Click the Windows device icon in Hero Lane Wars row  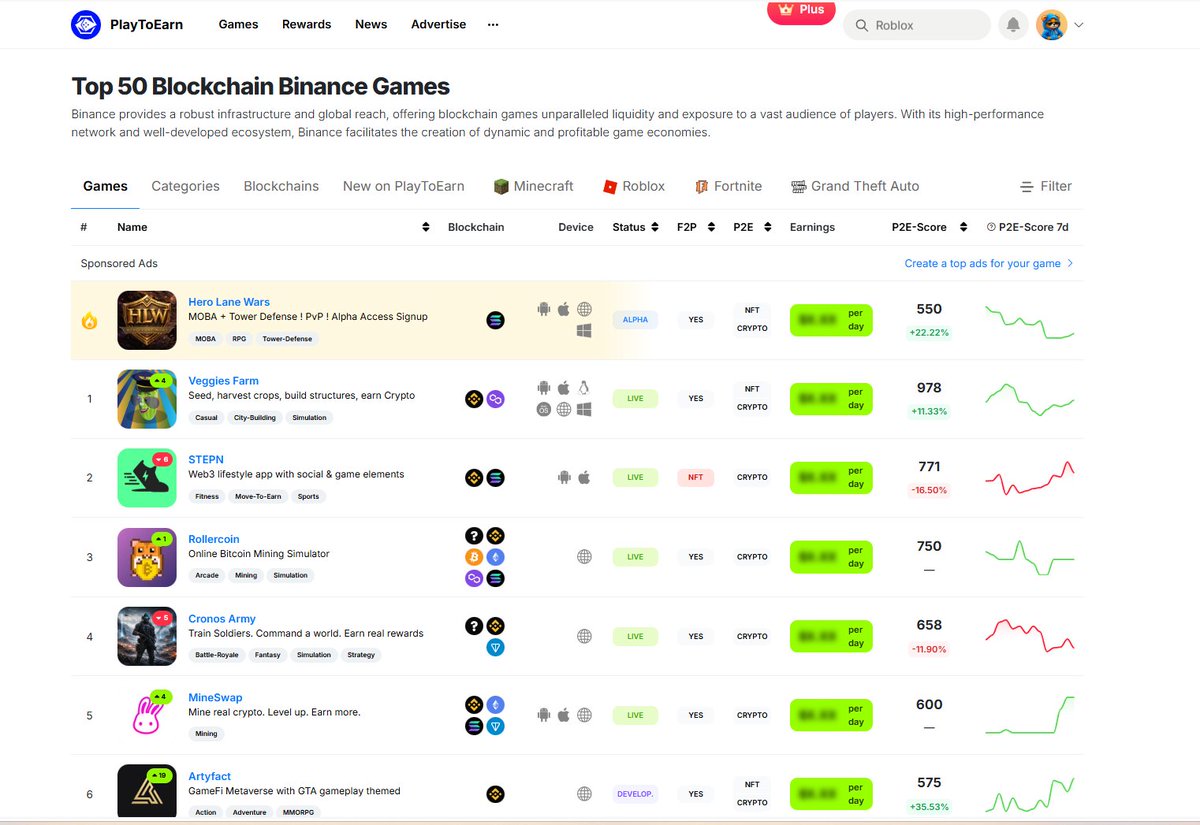[x=585, y=331]
